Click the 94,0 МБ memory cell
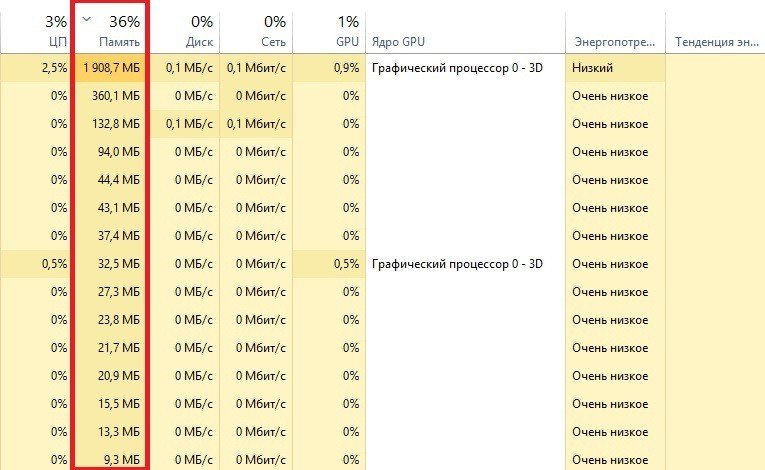 [x=111, y=152]
